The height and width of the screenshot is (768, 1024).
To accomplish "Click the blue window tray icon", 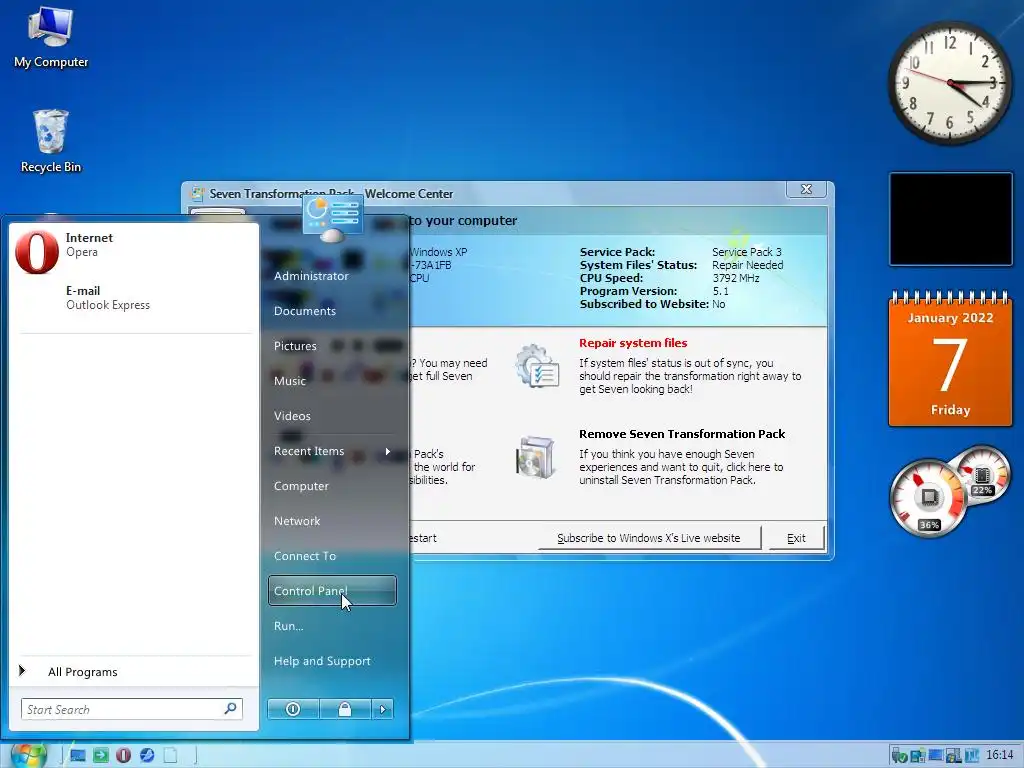I will tap(935, 756).
